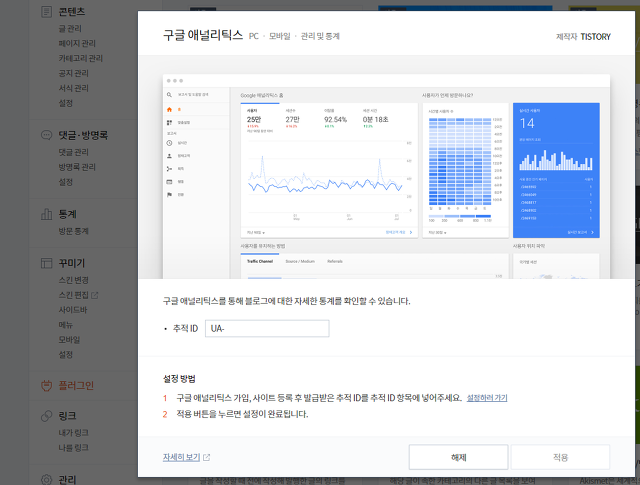Click the PC tag in dialog header
The height and width of the screenshot is (485, 640).
[x=253, y=36]
